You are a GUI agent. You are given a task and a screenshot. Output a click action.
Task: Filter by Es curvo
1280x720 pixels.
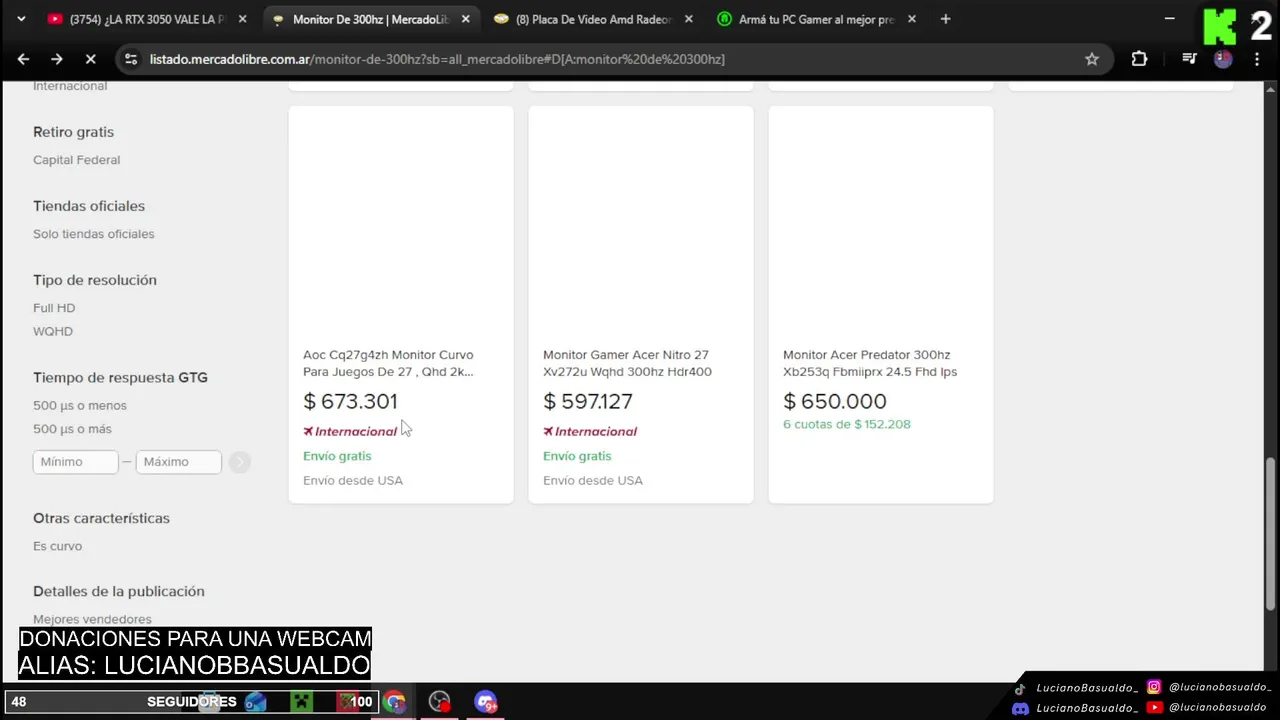click(57, 546)
